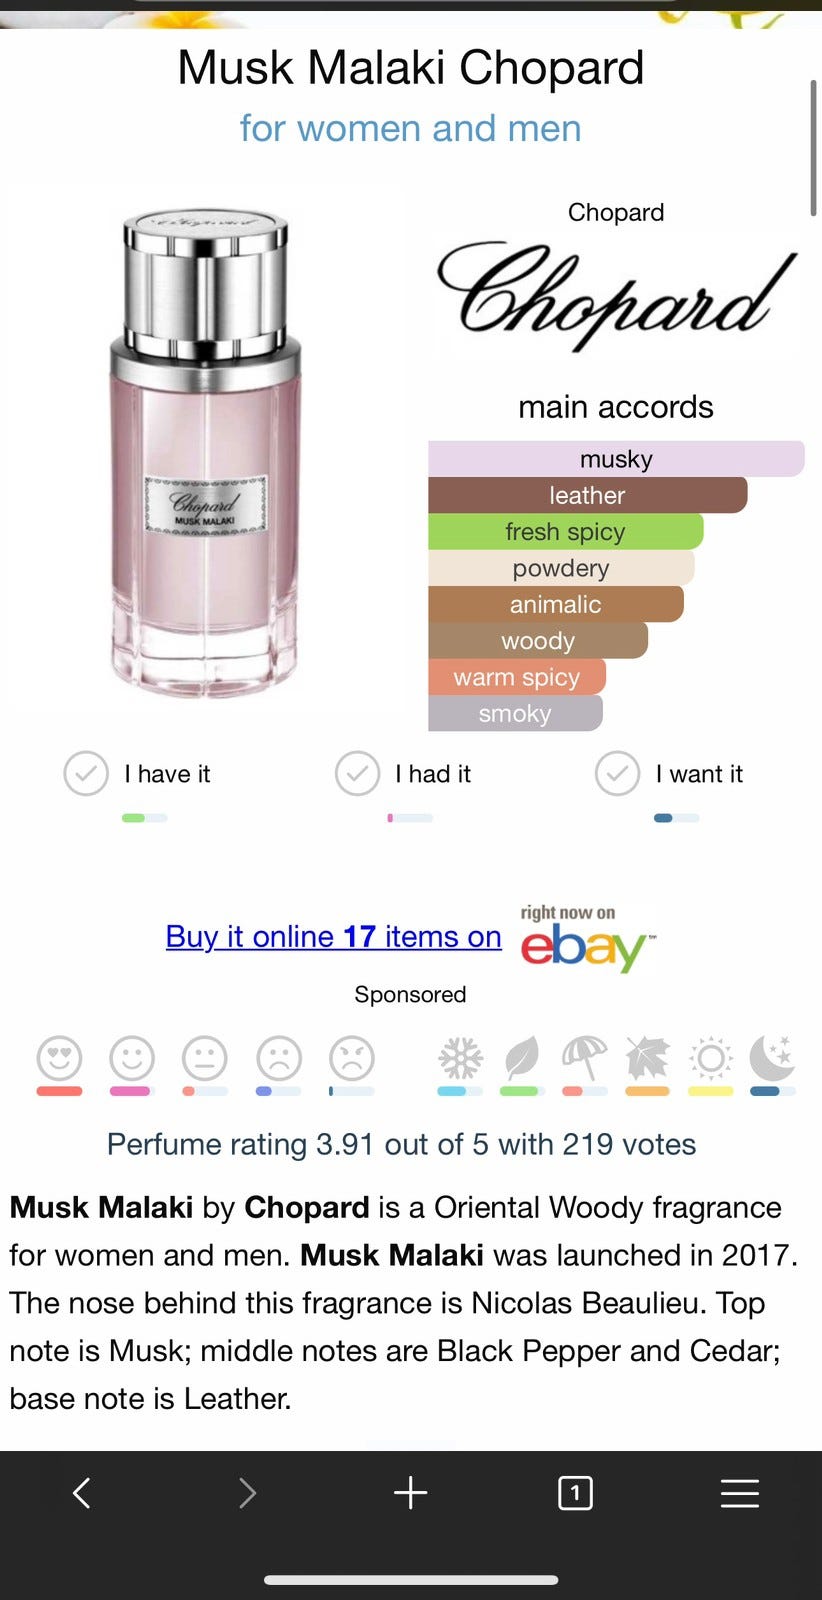Viewport: 822px width, 1600px height.
Task: Tap the love heart-eyes rating face
Action: [59, 1058]
